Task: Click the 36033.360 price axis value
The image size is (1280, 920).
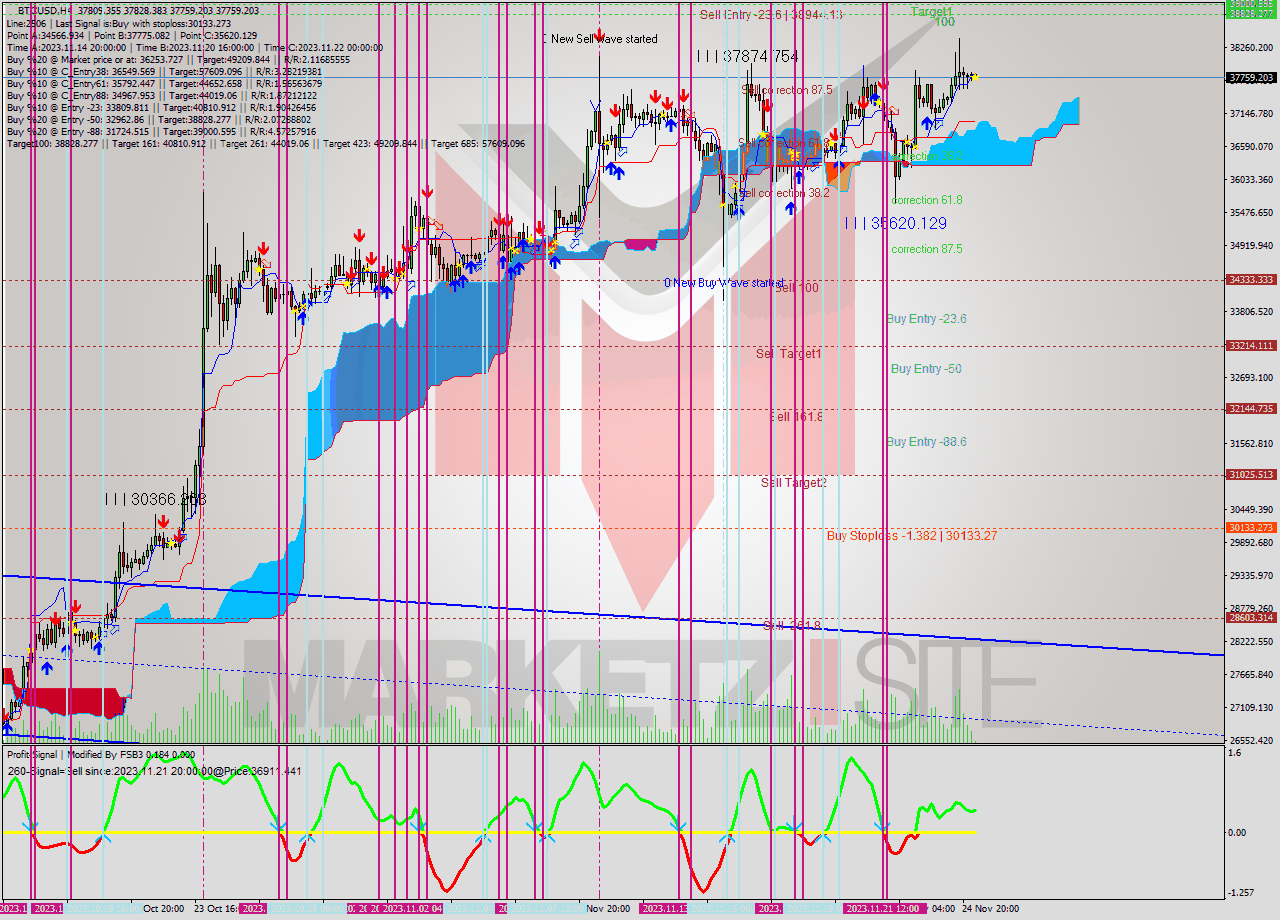Action: click(x=1251, y=179)
